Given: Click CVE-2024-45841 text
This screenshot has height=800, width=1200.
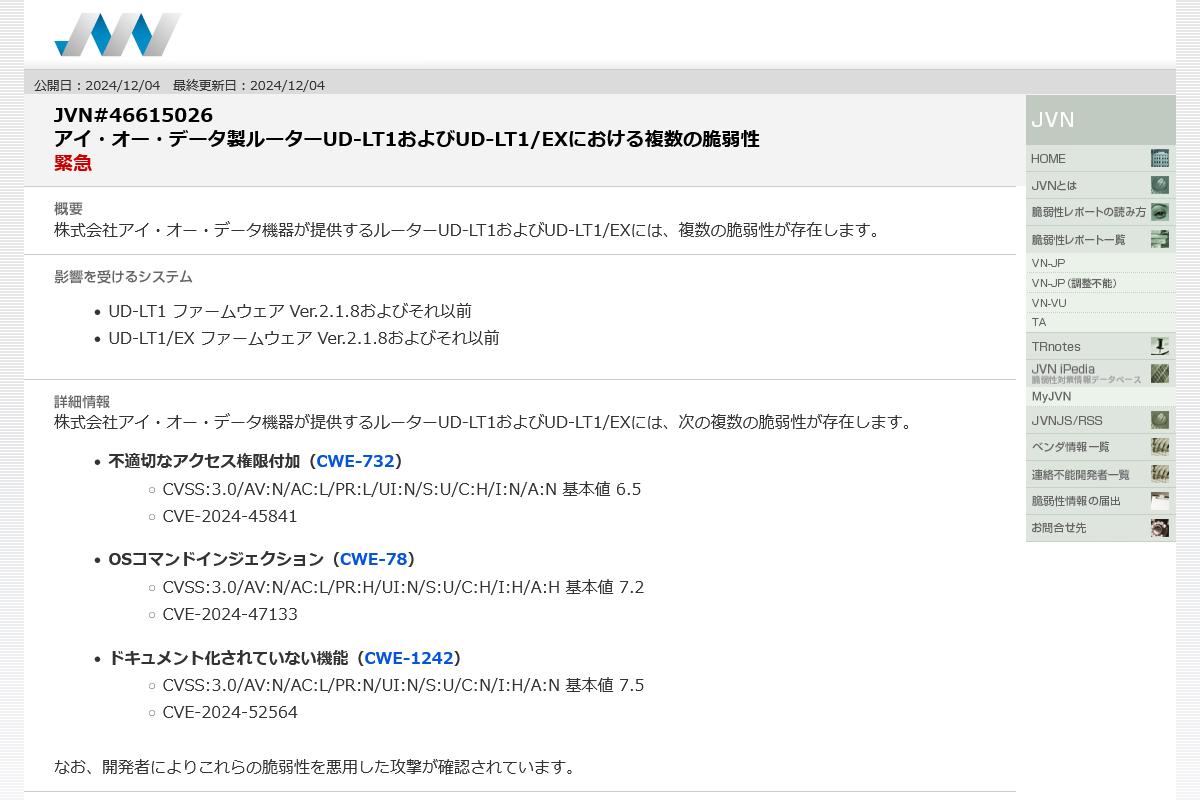Looking at the screenshot, I should tap(230, 516).
